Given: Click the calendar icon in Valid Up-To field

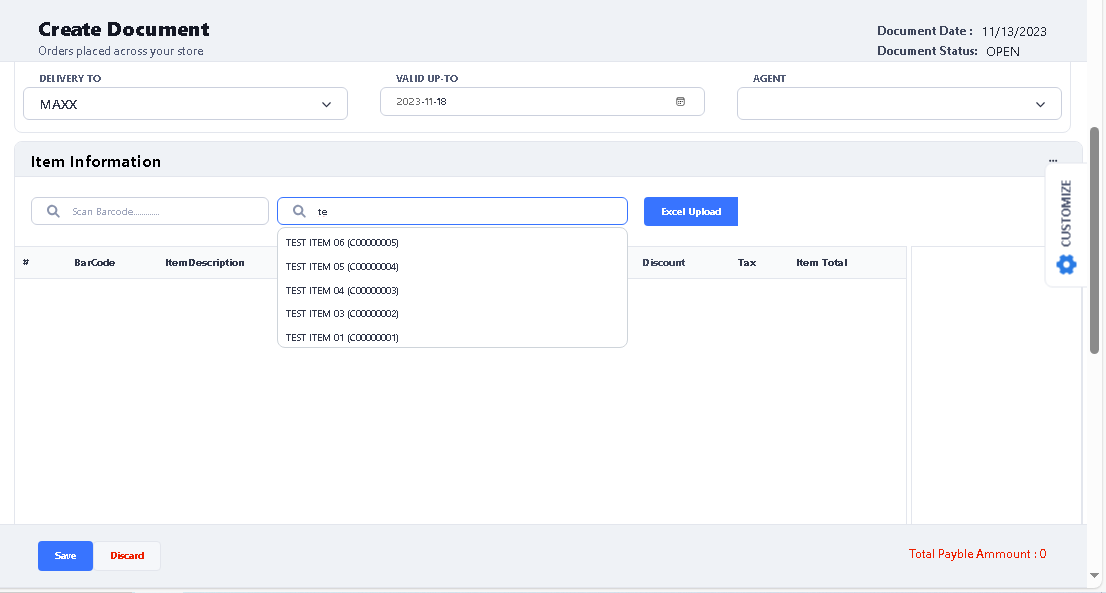Looking at the screenshot, I should click(x=680, y=102).
